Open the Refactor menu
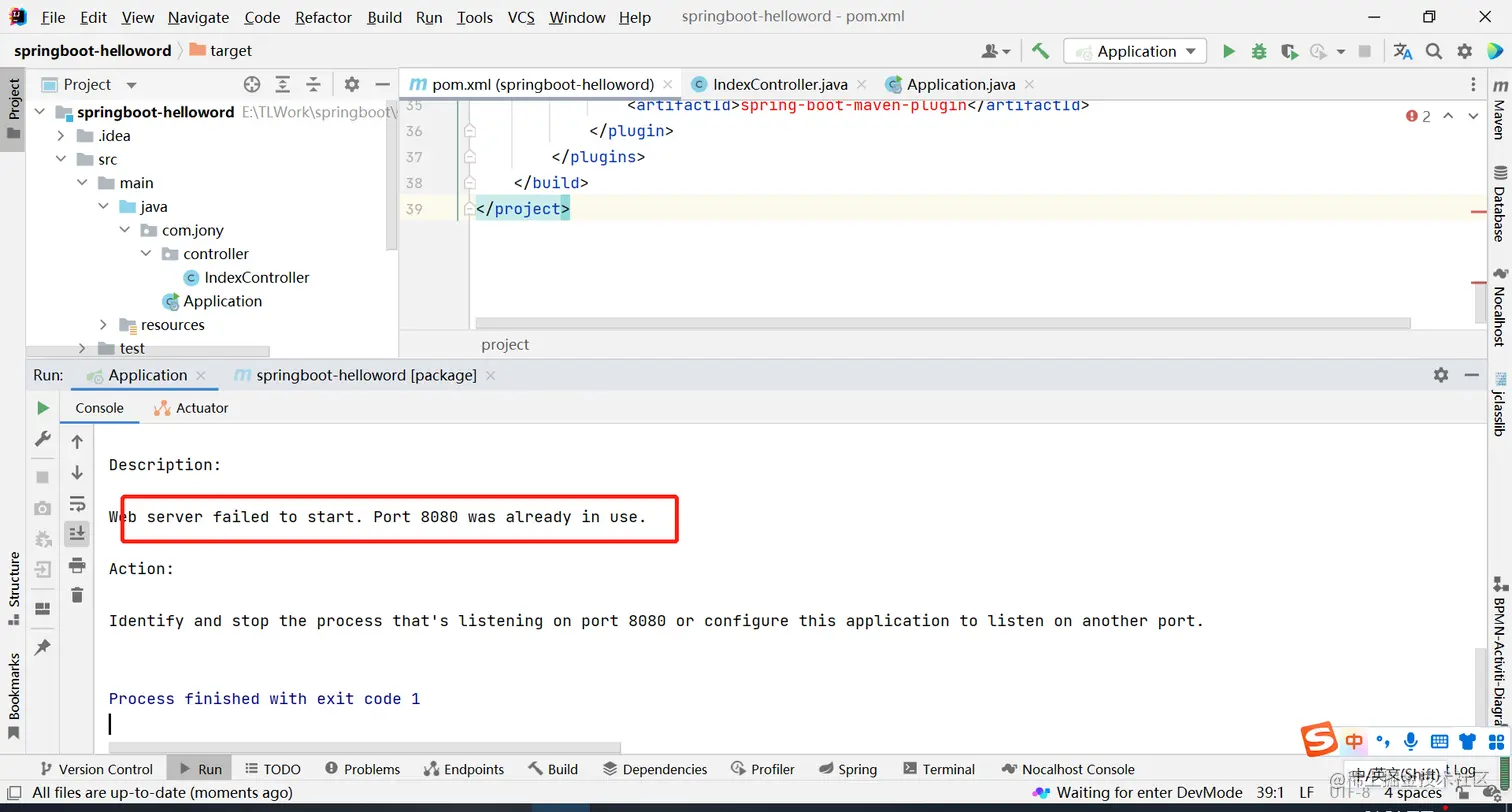Screen dimensions: 1512x812 click(x=323, y=17)
